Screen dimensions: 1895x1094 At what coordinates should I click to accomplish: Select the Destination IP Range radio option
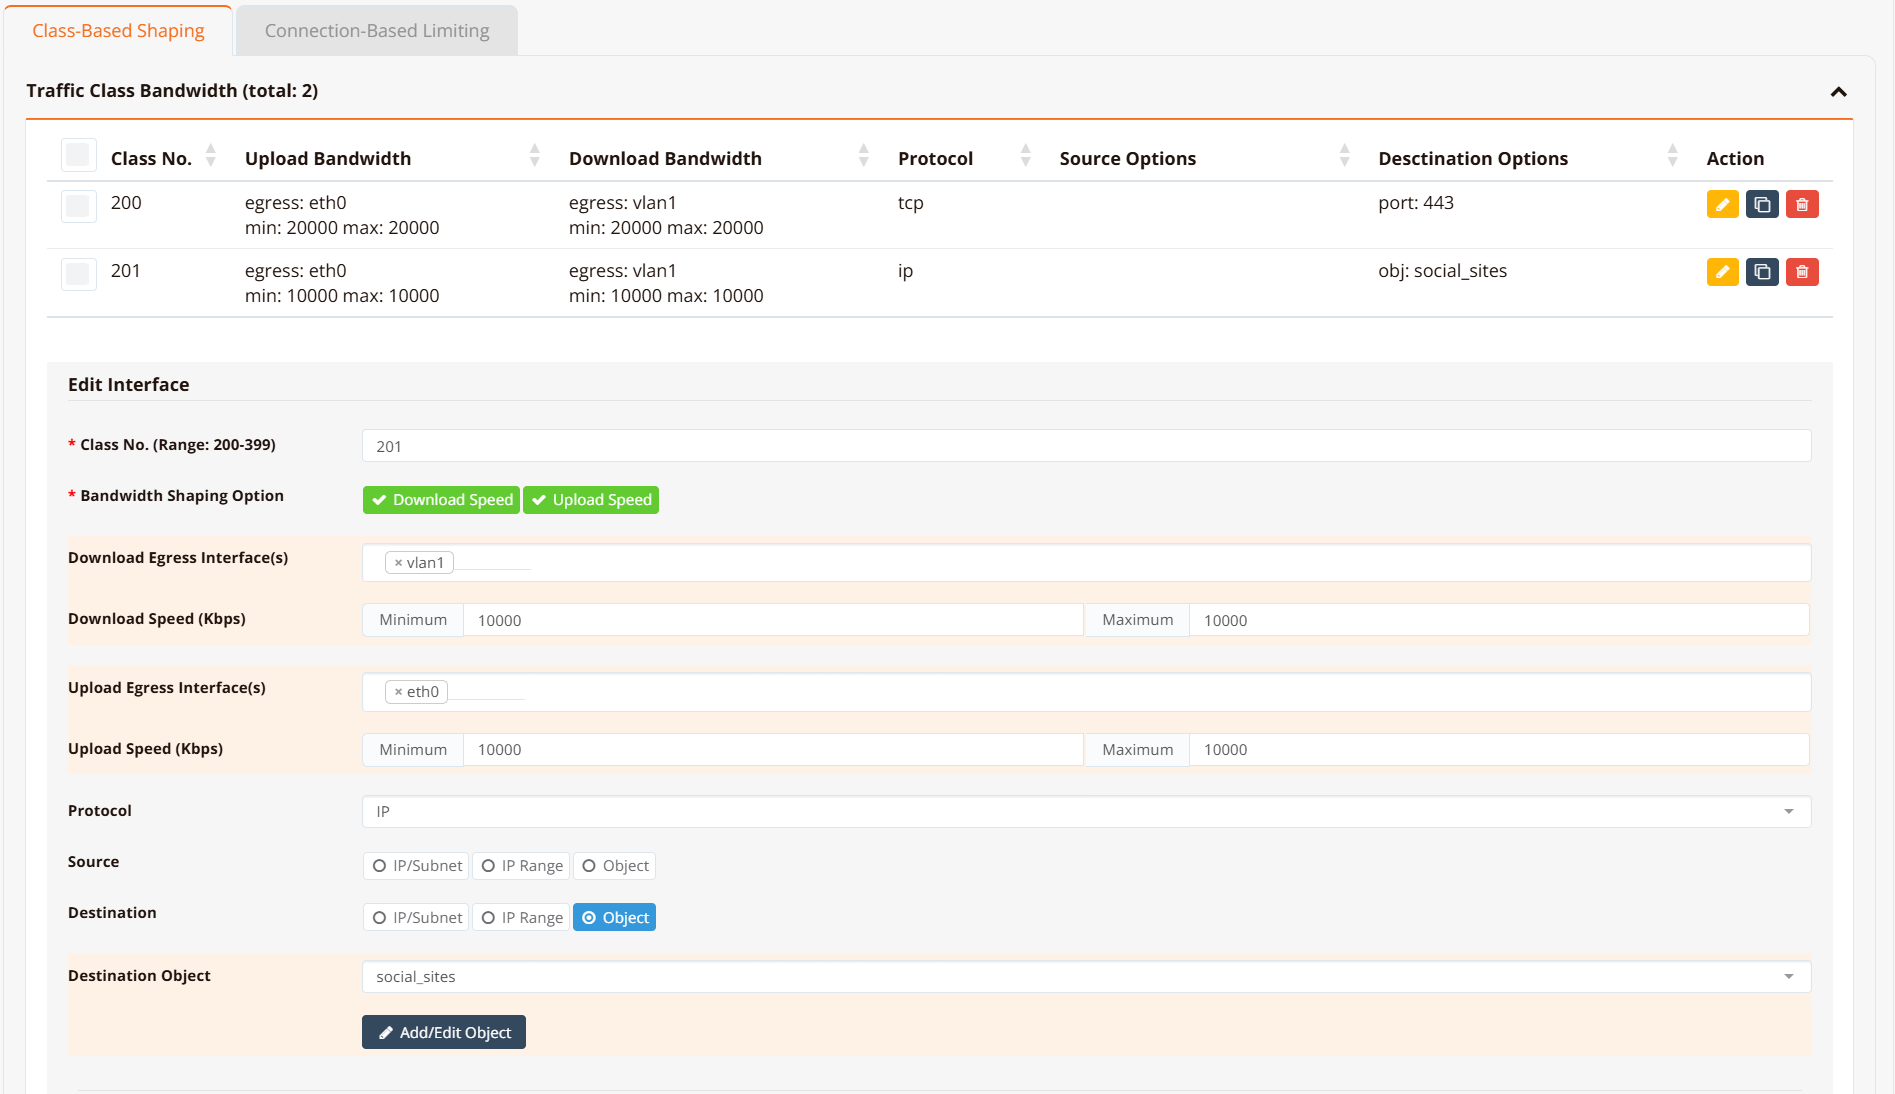coord(521,918)
